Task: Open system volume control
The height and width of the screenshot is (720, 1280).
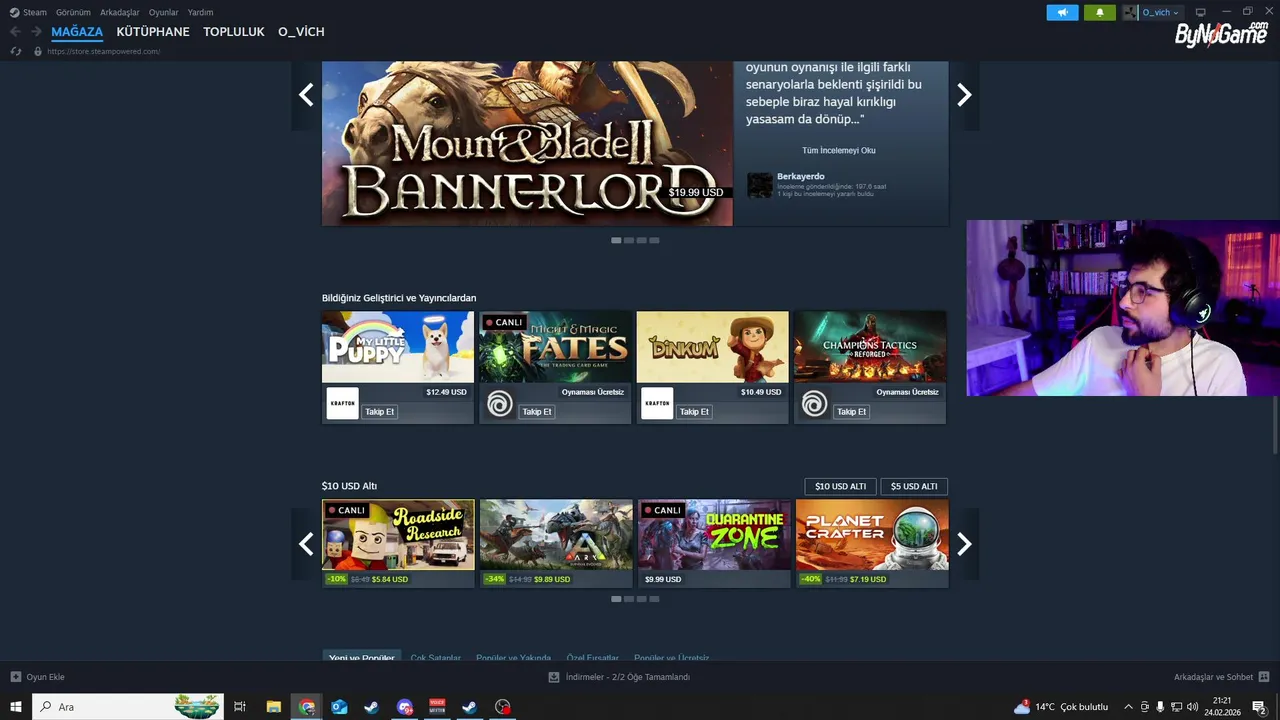Action: pyautogui.click(x=1192, y=707)
